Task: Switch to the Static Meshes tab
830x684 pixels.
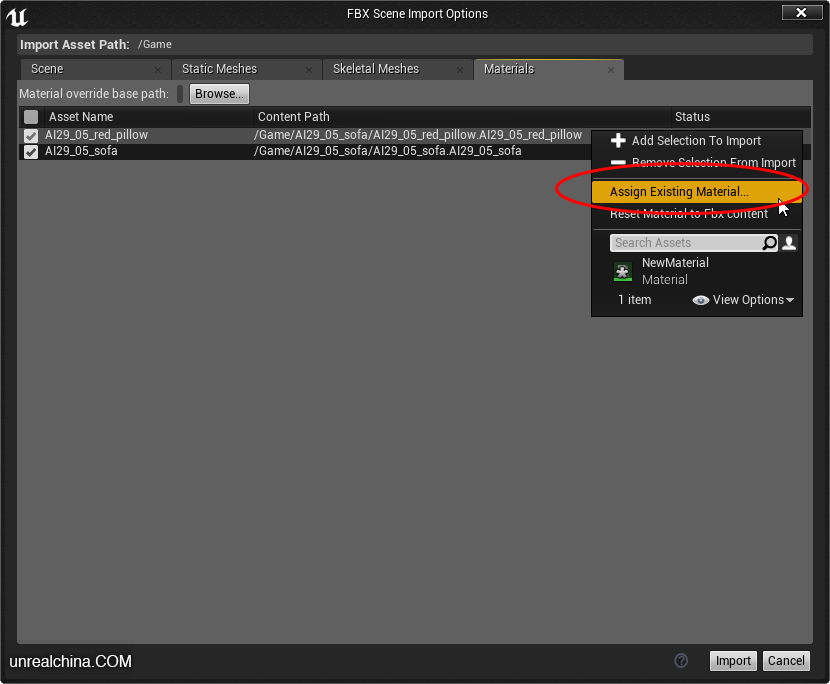Action: pyautogui.click(x=219, y=69)
